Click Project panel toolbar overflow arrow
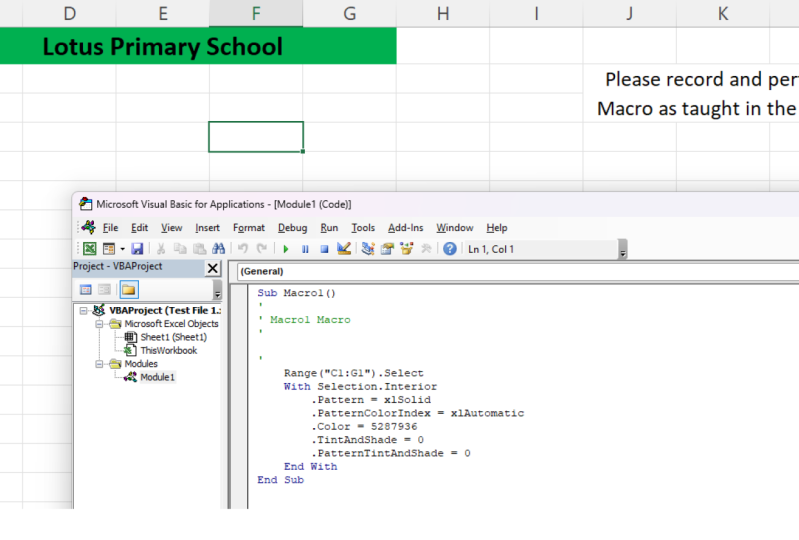 click(217, 290)
